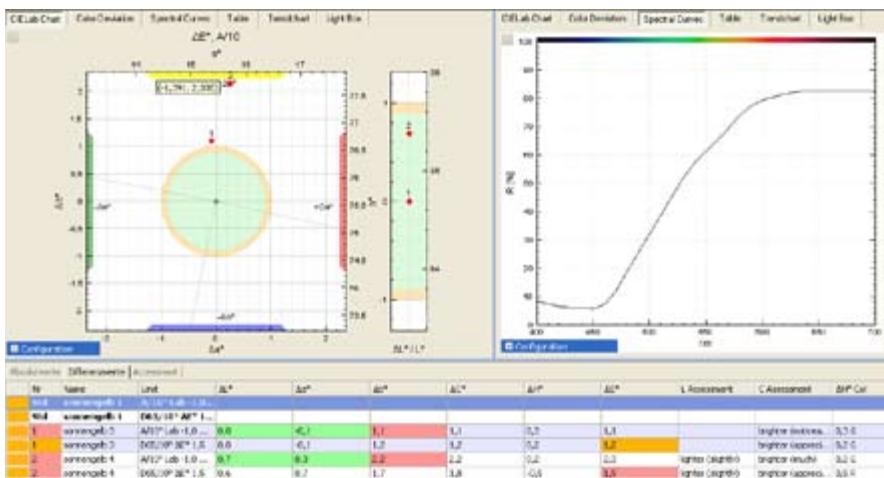Click the center point of the tolerance circle
Image resolution: width=884 pixels, height=478 pixels.
[216, 201]
